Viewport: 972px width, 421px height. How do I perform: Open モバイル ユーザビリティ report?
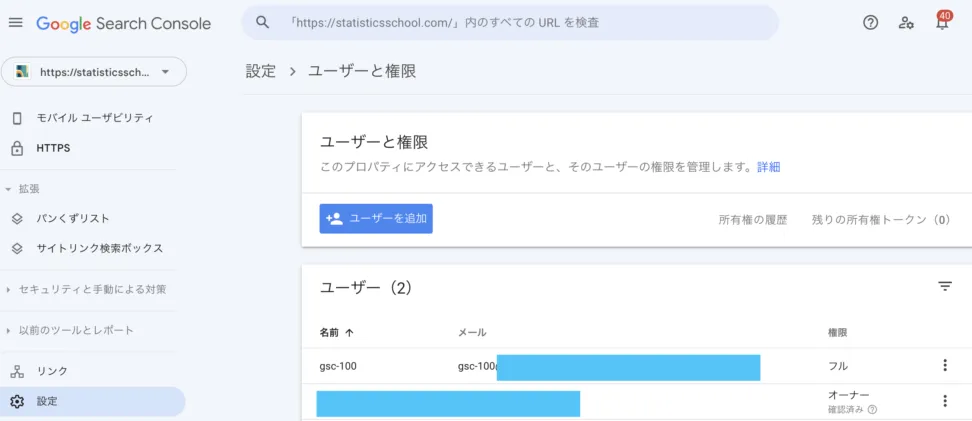coord(94,118)
